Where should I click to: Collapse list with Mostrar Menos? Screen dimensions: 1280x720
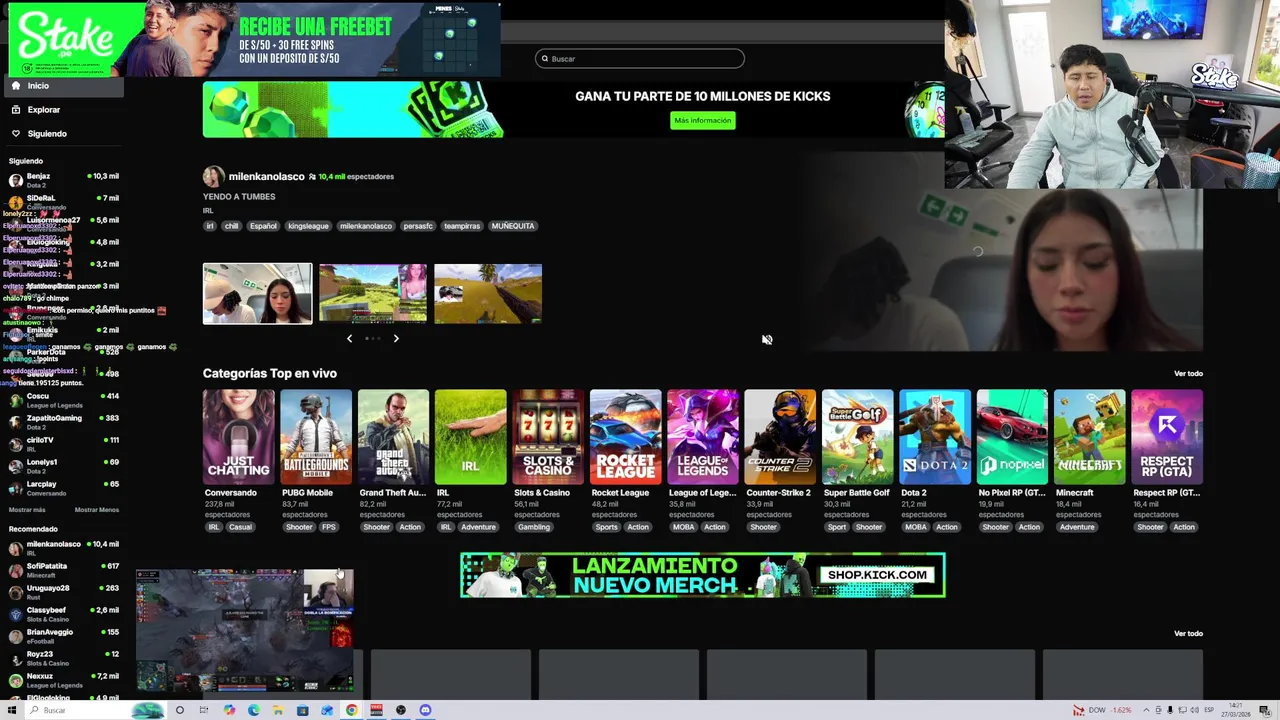click(97, 510)
